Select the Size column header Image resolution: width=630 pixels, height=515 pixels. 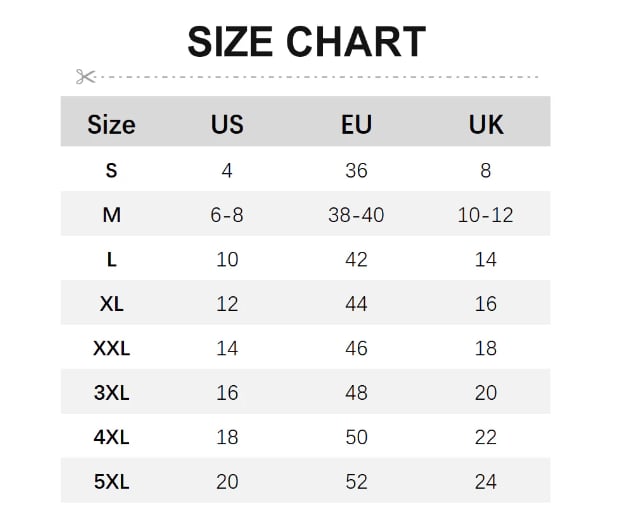111,125
